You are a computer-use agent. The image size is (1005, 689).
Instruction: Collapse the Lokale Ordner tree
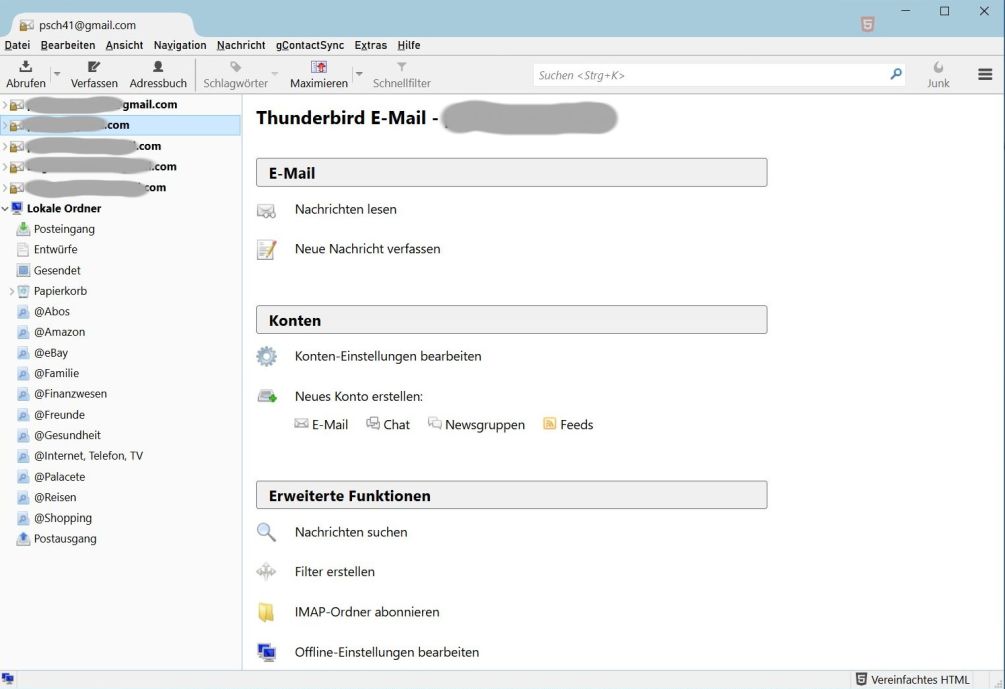tap(5, 208)
